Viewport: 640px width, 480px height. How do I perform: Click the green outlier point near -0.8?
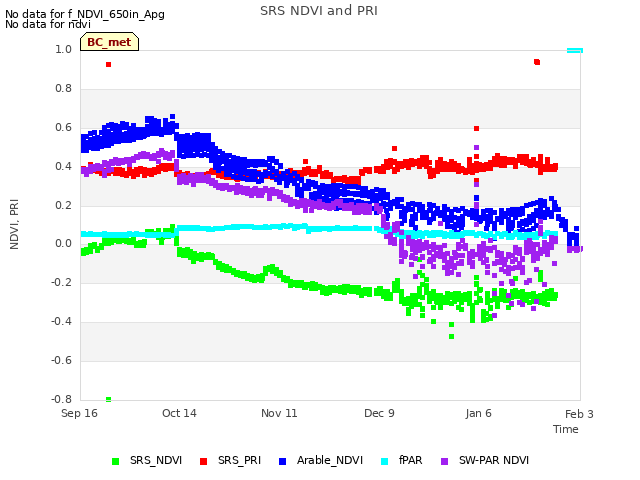point(109,399)
